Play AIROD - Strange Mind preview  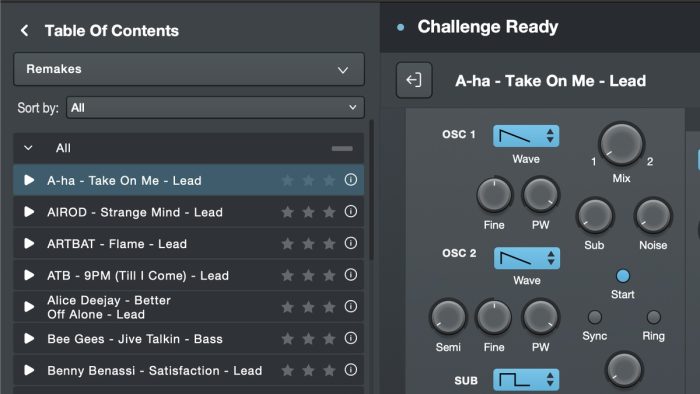pyautogui.click(x=29, y=212)
